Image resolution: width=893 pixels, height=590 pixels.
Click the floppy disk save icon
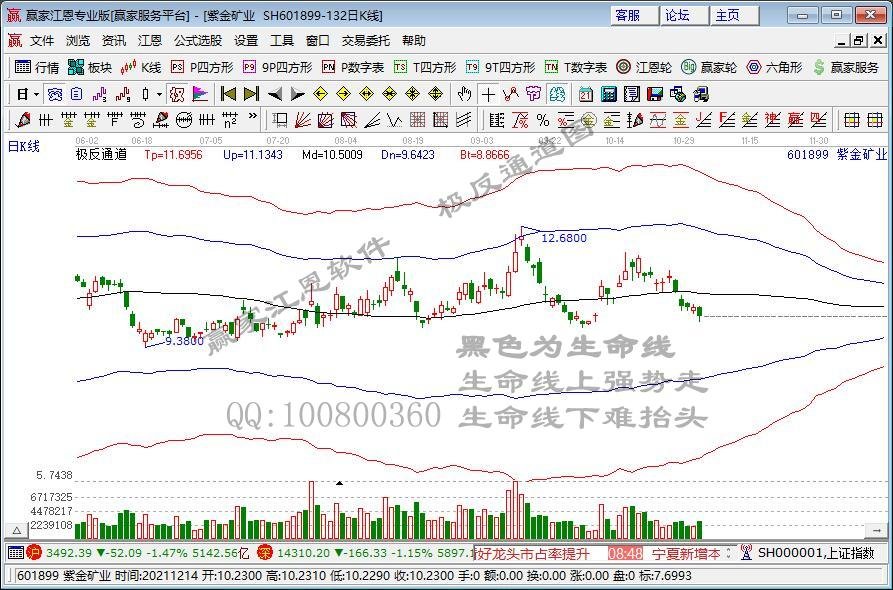[x=655, y=94]
